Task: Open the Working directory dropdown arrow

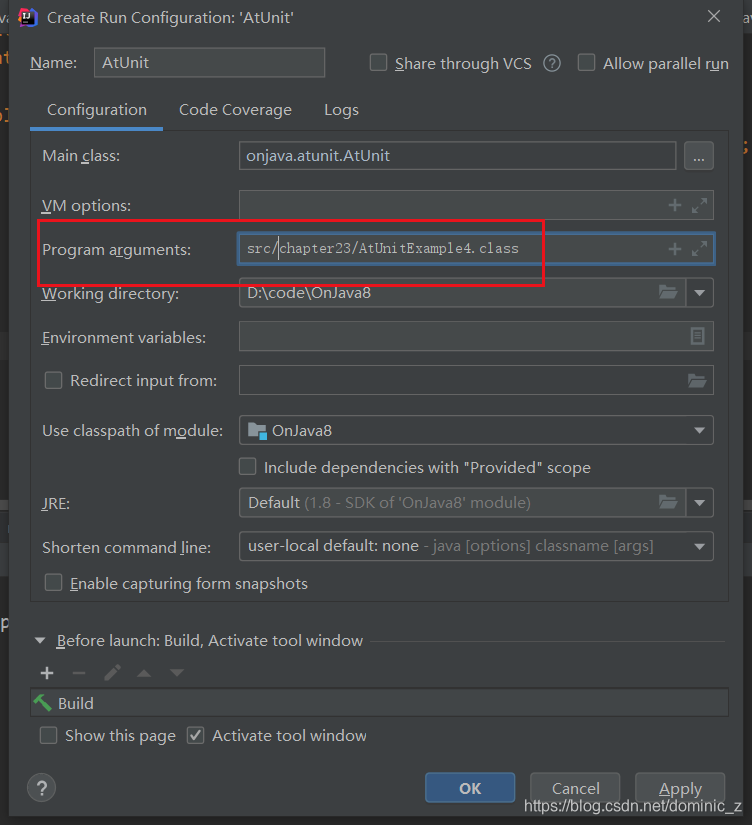Action: click(x=699, y=293)
